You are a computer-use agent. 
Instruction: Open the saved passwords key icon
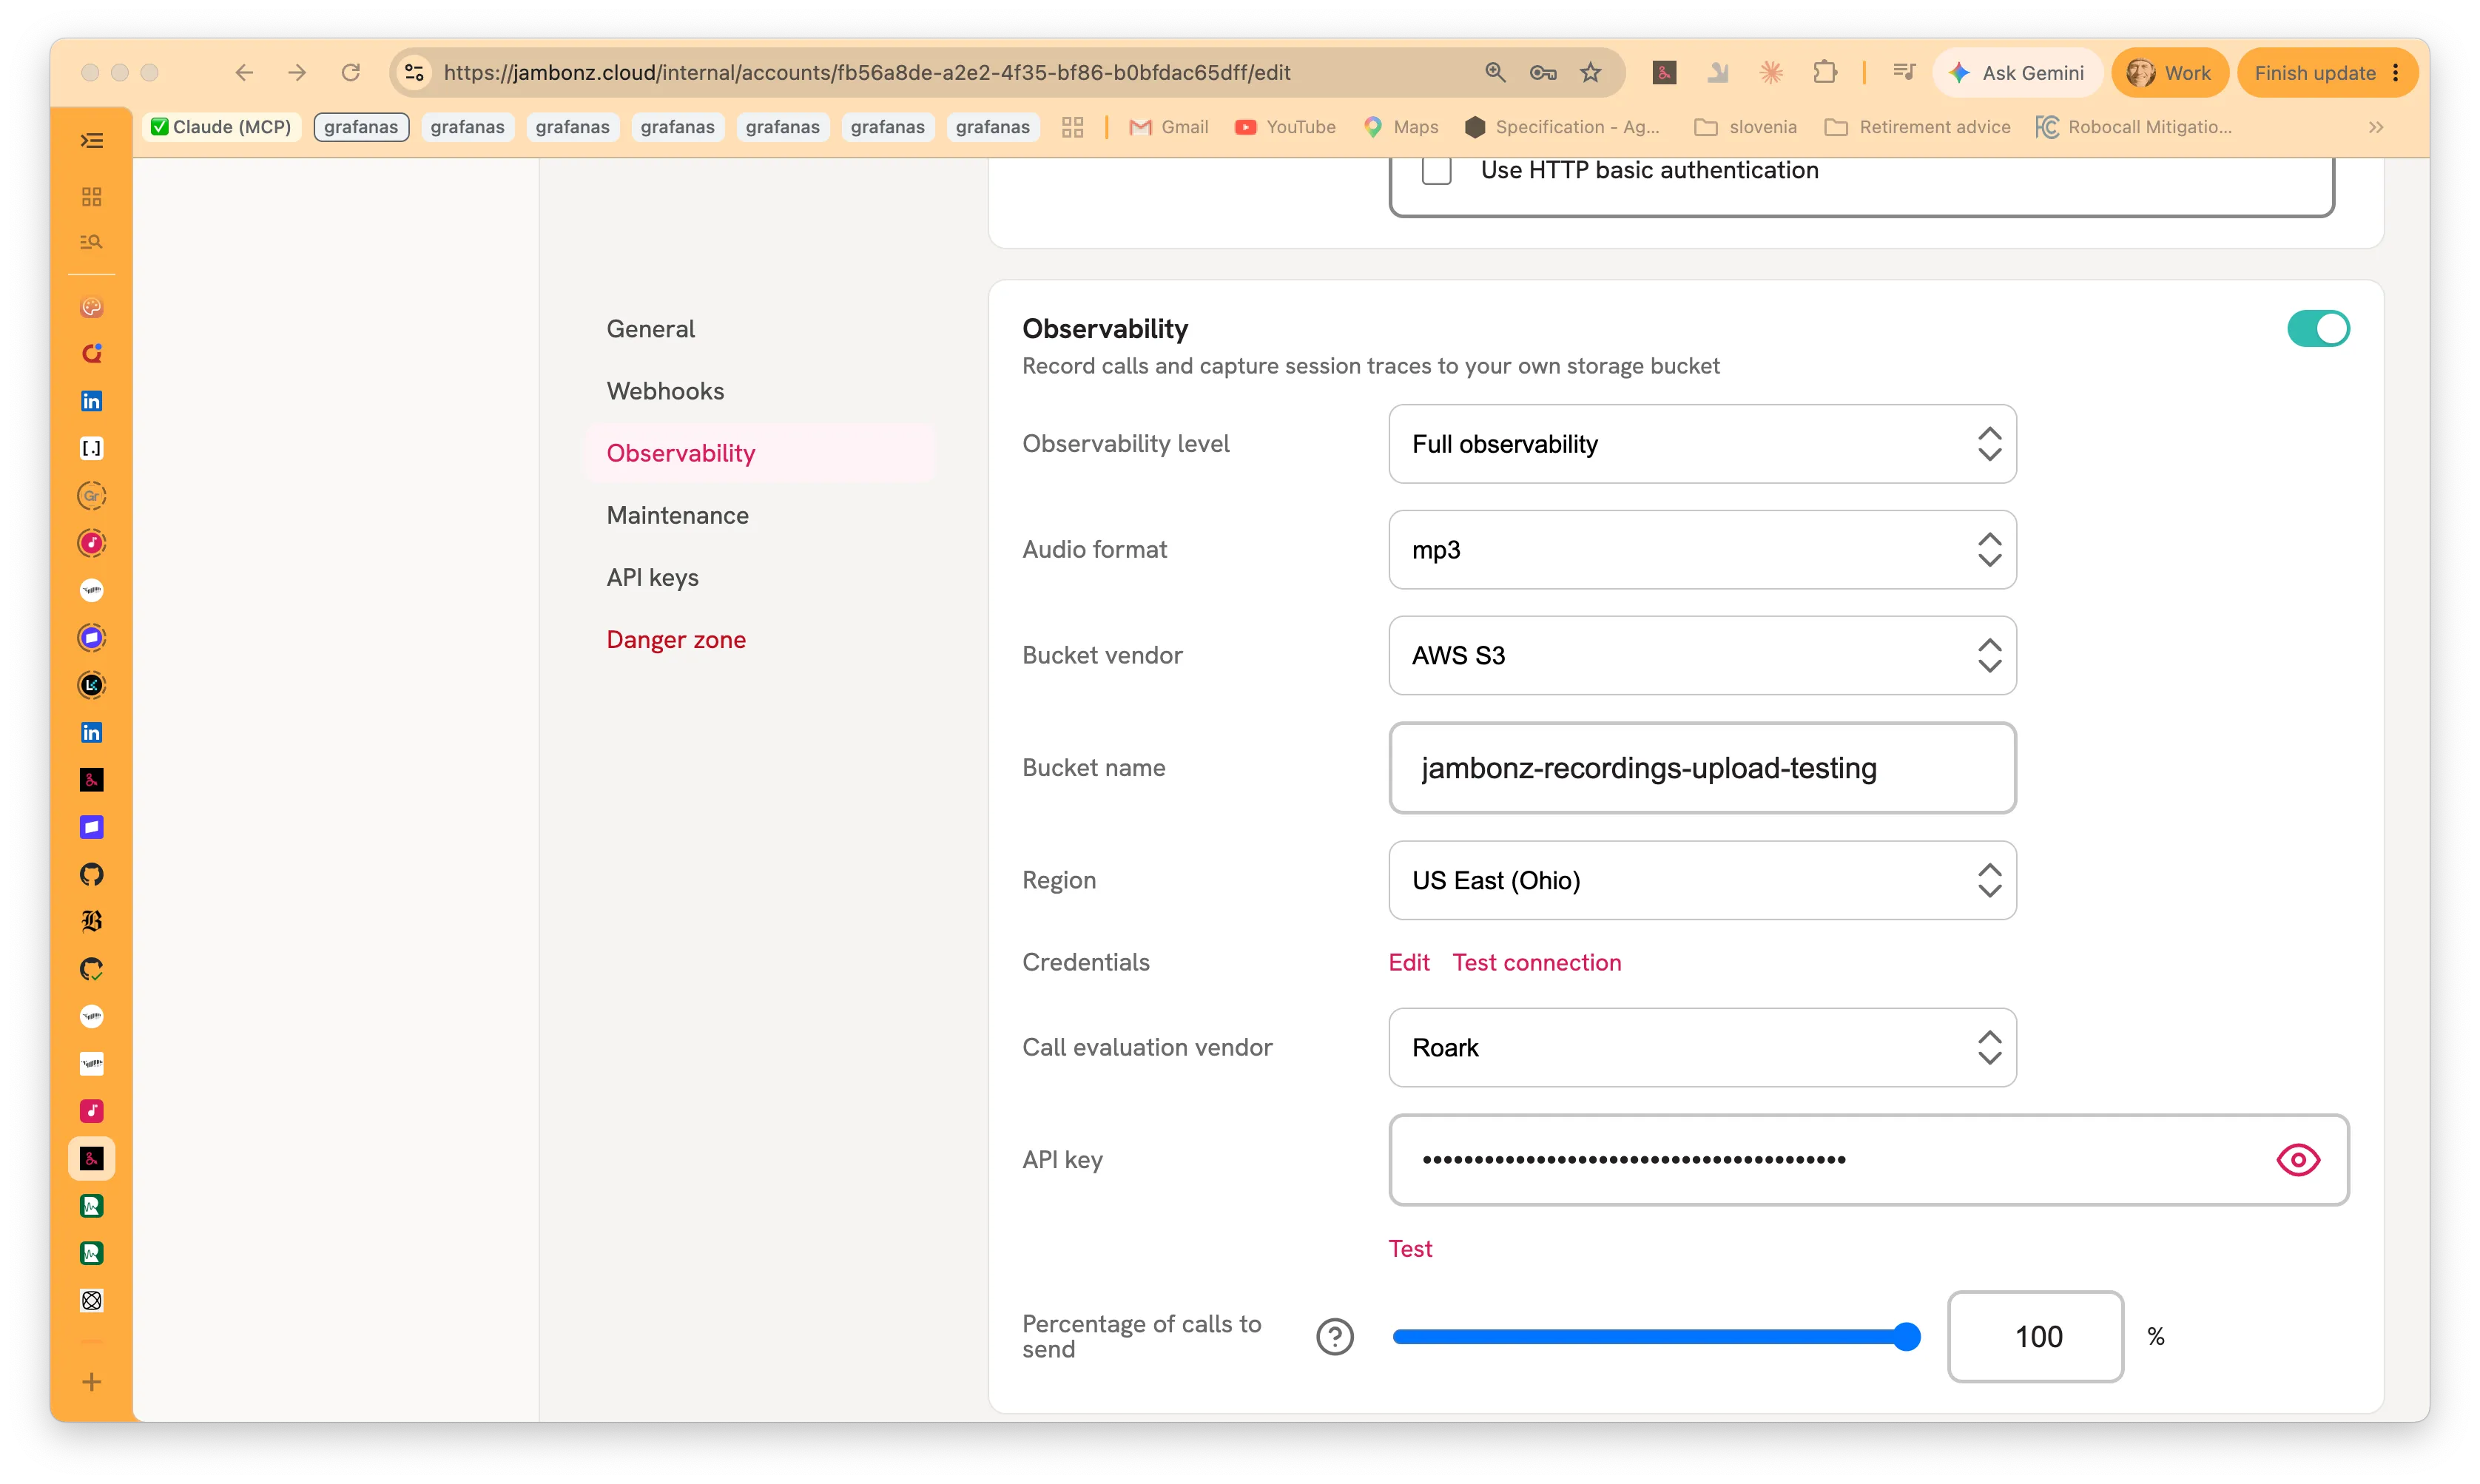tap(1543, 72)
